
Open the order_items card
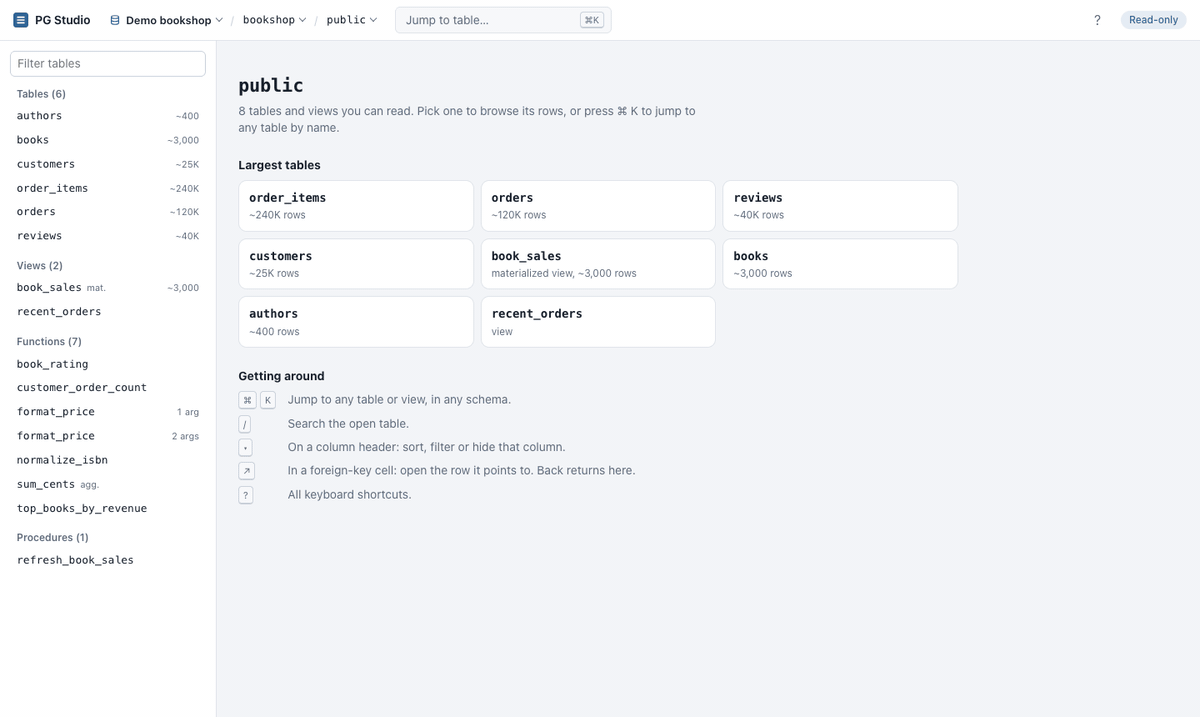pyautogui.click(x=356, y=206)
